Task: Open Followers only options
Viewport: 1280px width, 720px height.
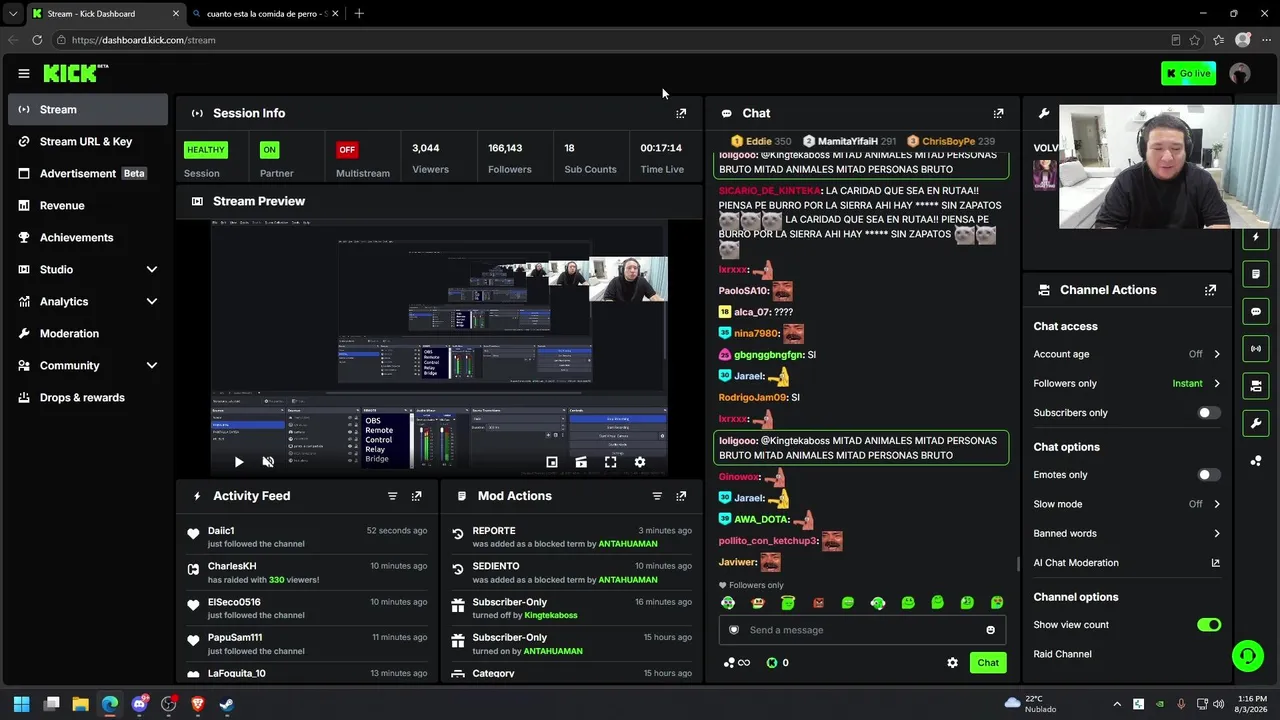Action: (1127, 383)
